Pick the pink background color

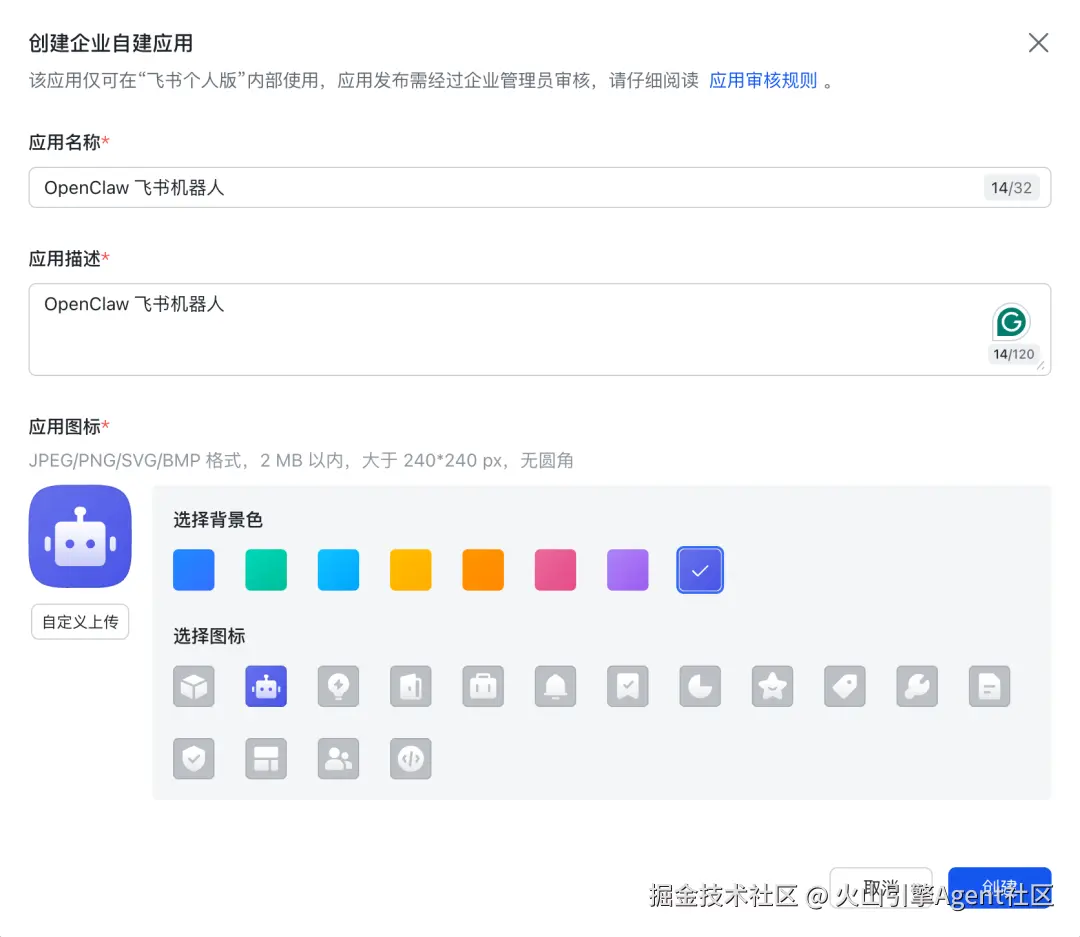tap(555, 570)
